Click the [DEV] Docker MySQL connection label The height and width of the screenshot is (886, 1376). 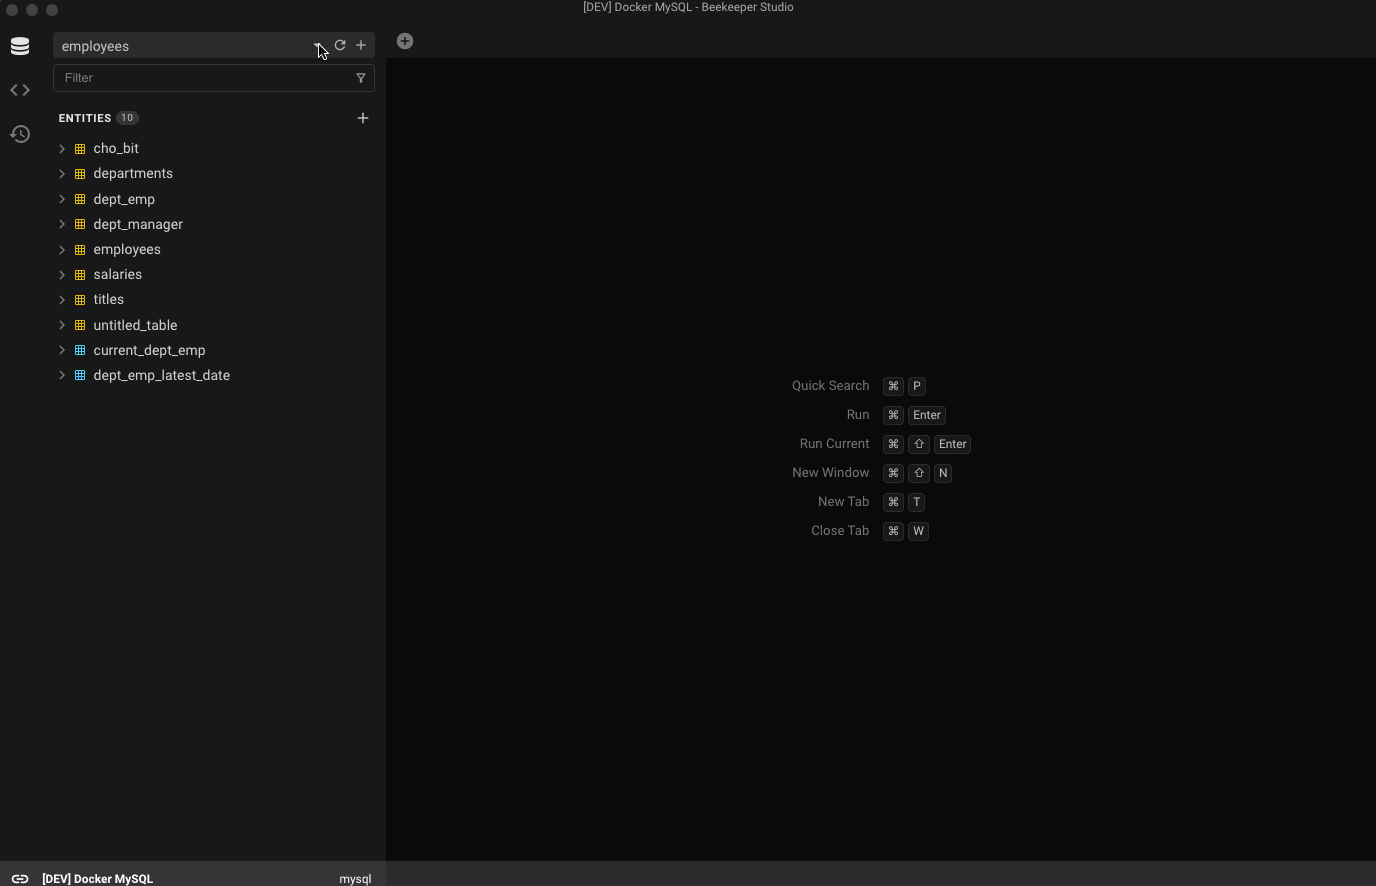(x=98, y=879)
